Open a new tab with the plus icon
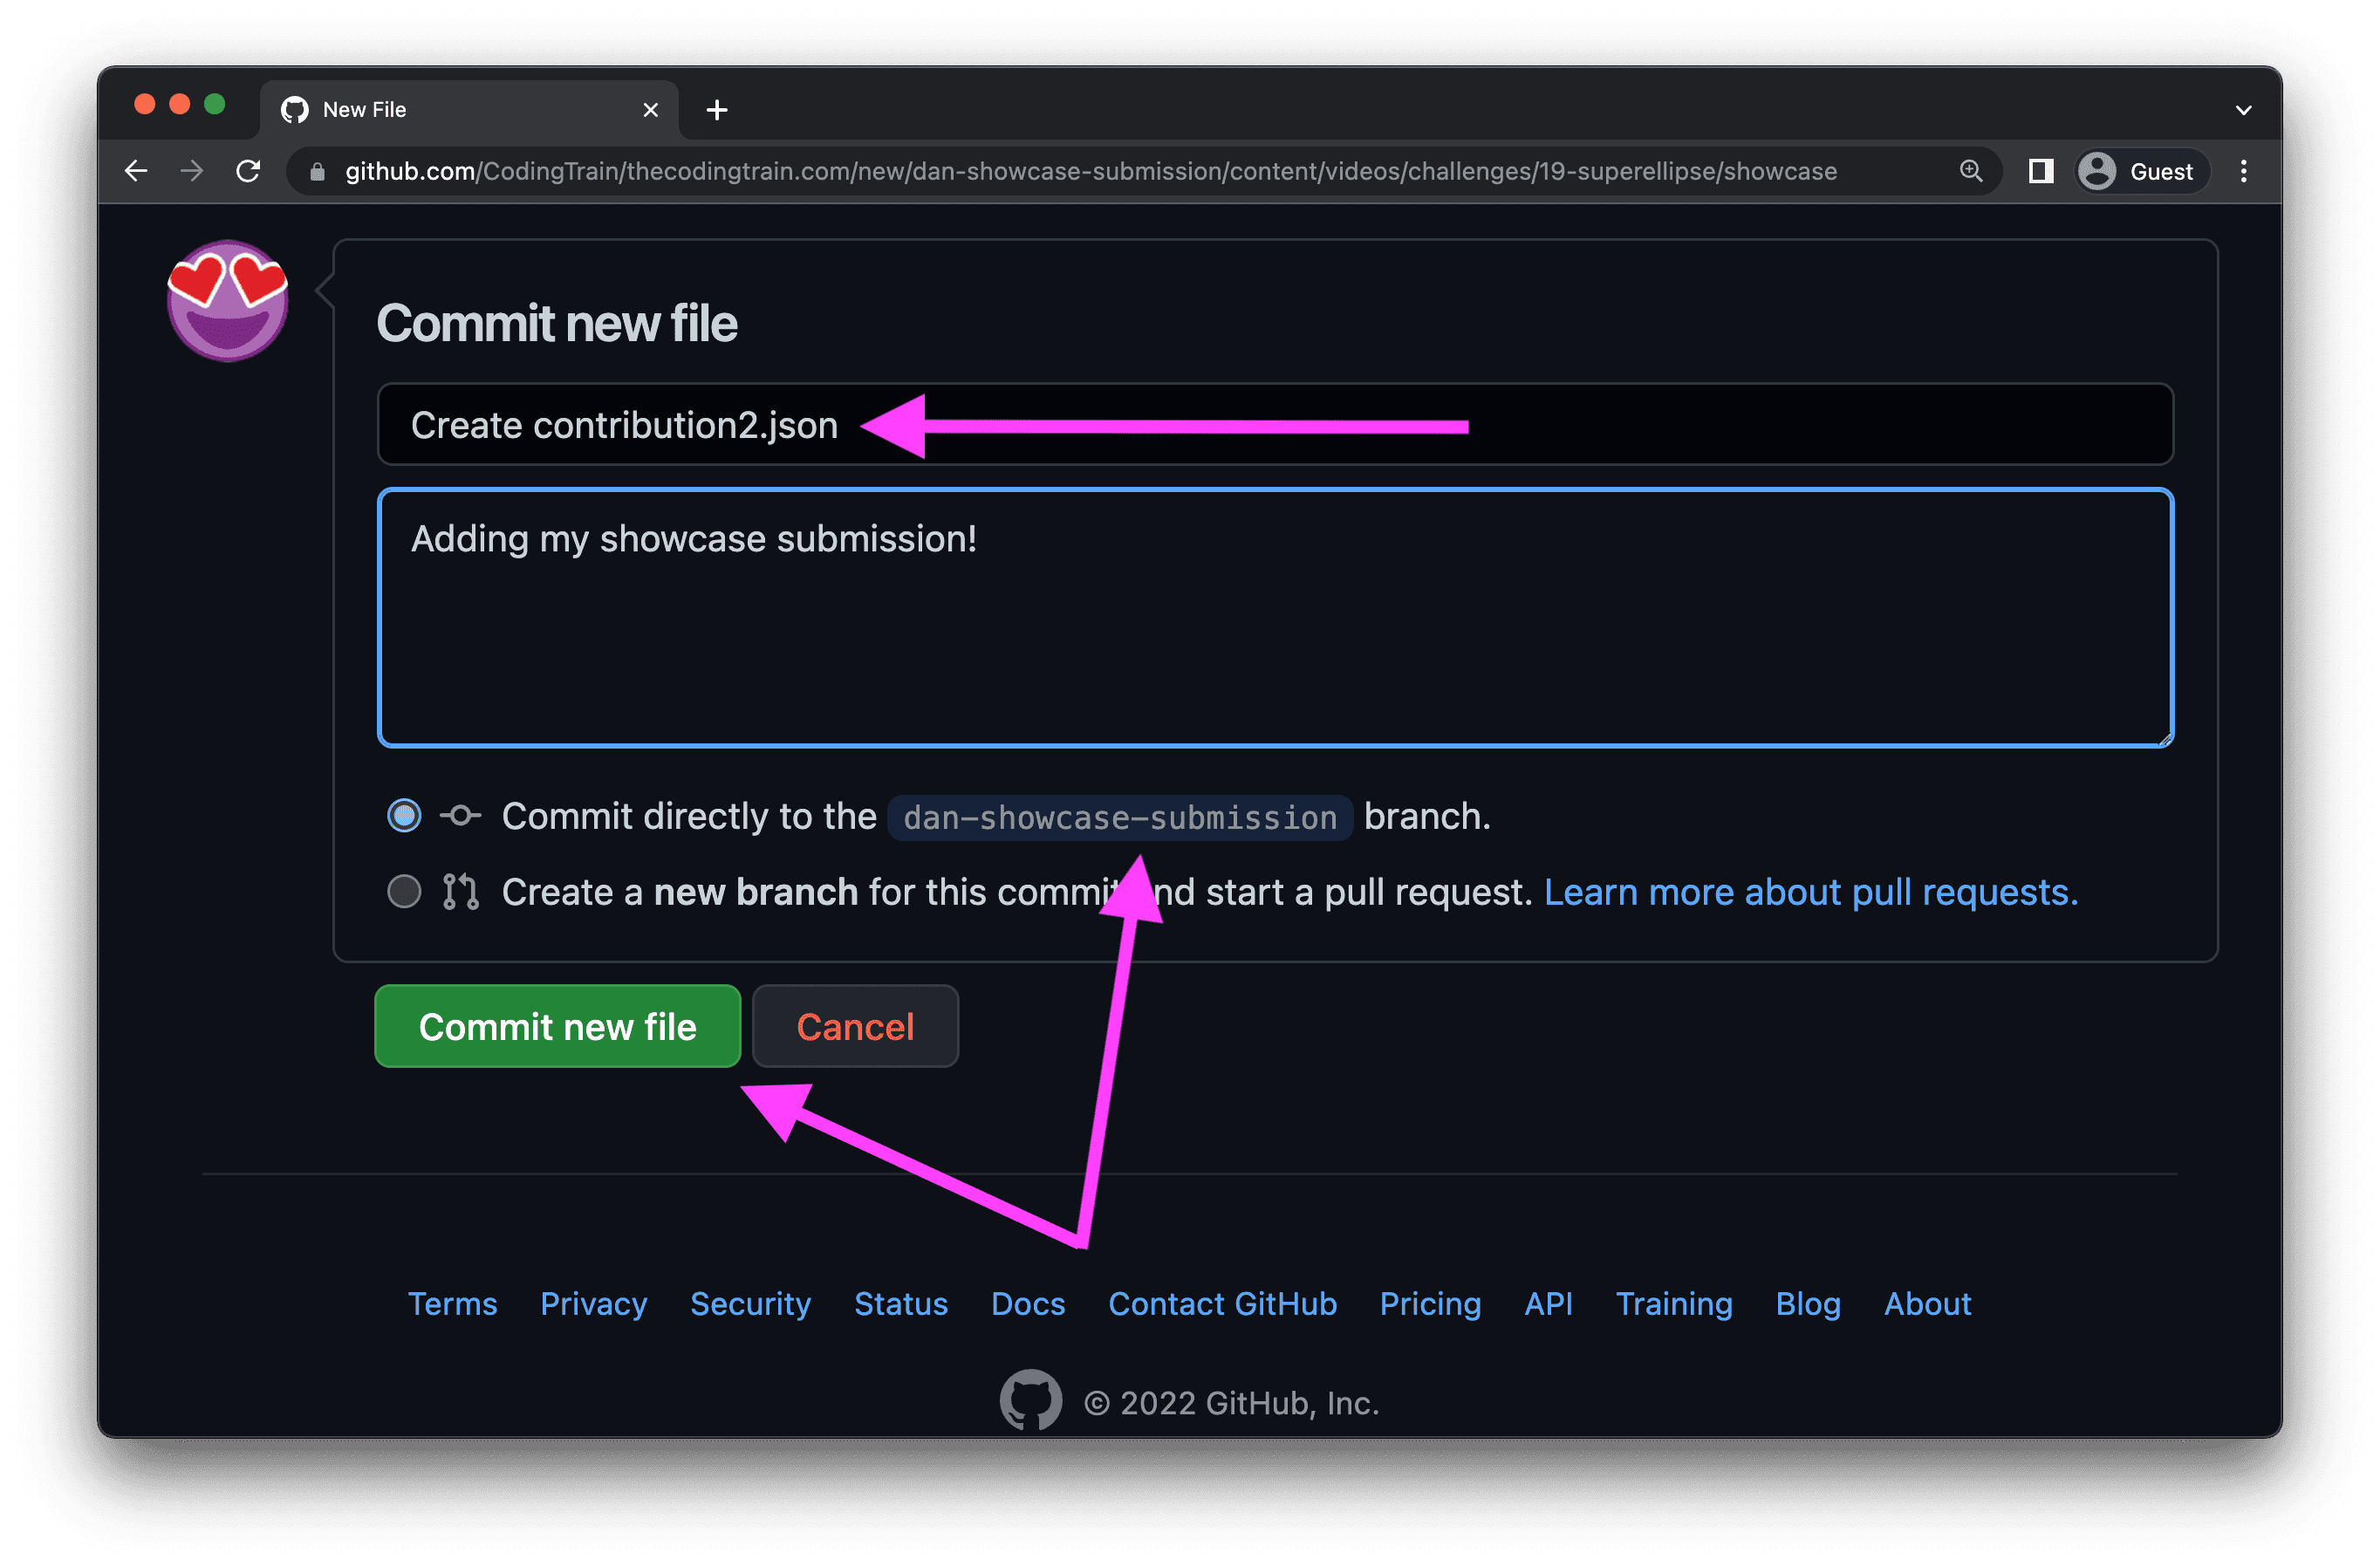This screenshot has height=1567, width=2380. pyautogui.click(x=716, y=110)
